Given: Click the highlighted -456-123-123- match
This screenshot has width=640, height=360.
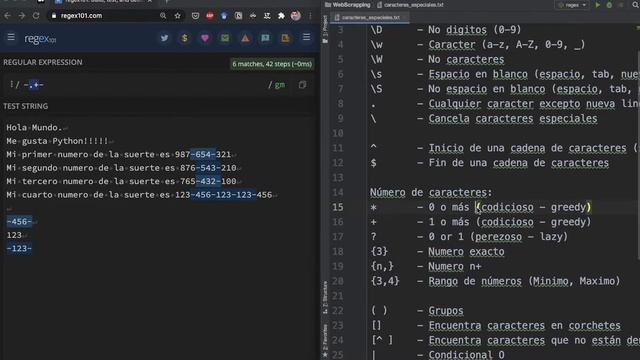Looking at the screenshot, I should pos(224,195).
